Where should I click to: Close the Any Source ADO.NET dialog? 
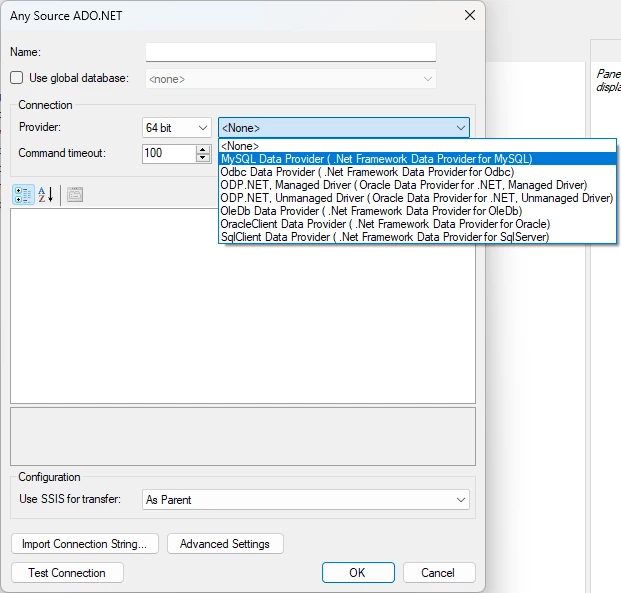[x=470, y=15]
